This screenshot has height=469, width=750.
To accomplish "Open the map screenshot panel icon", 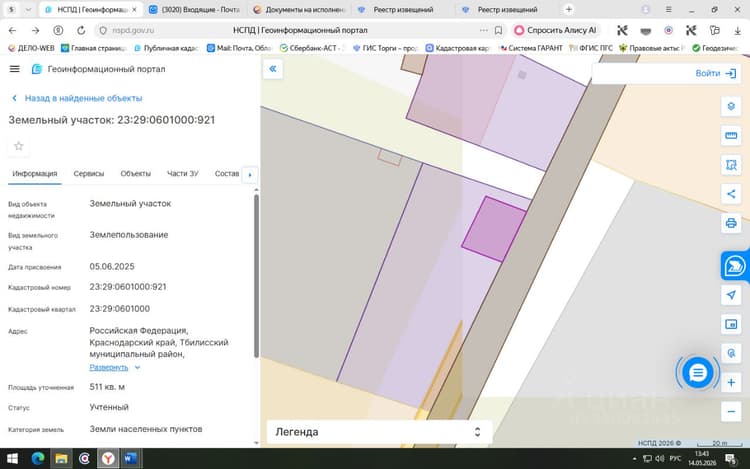I will click(x=731, y=324).
